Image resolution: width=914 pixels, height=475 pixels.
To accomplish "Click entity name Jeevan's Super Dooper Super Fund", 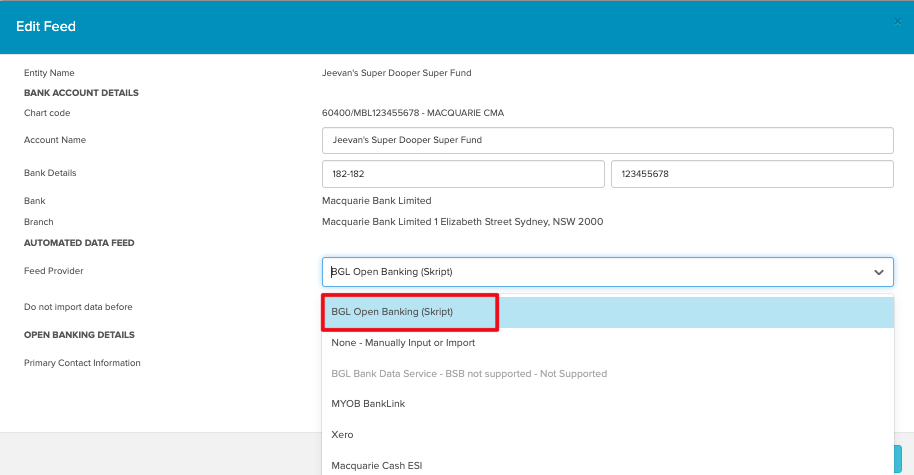I will pyautogui.click(x=396, y=73).
